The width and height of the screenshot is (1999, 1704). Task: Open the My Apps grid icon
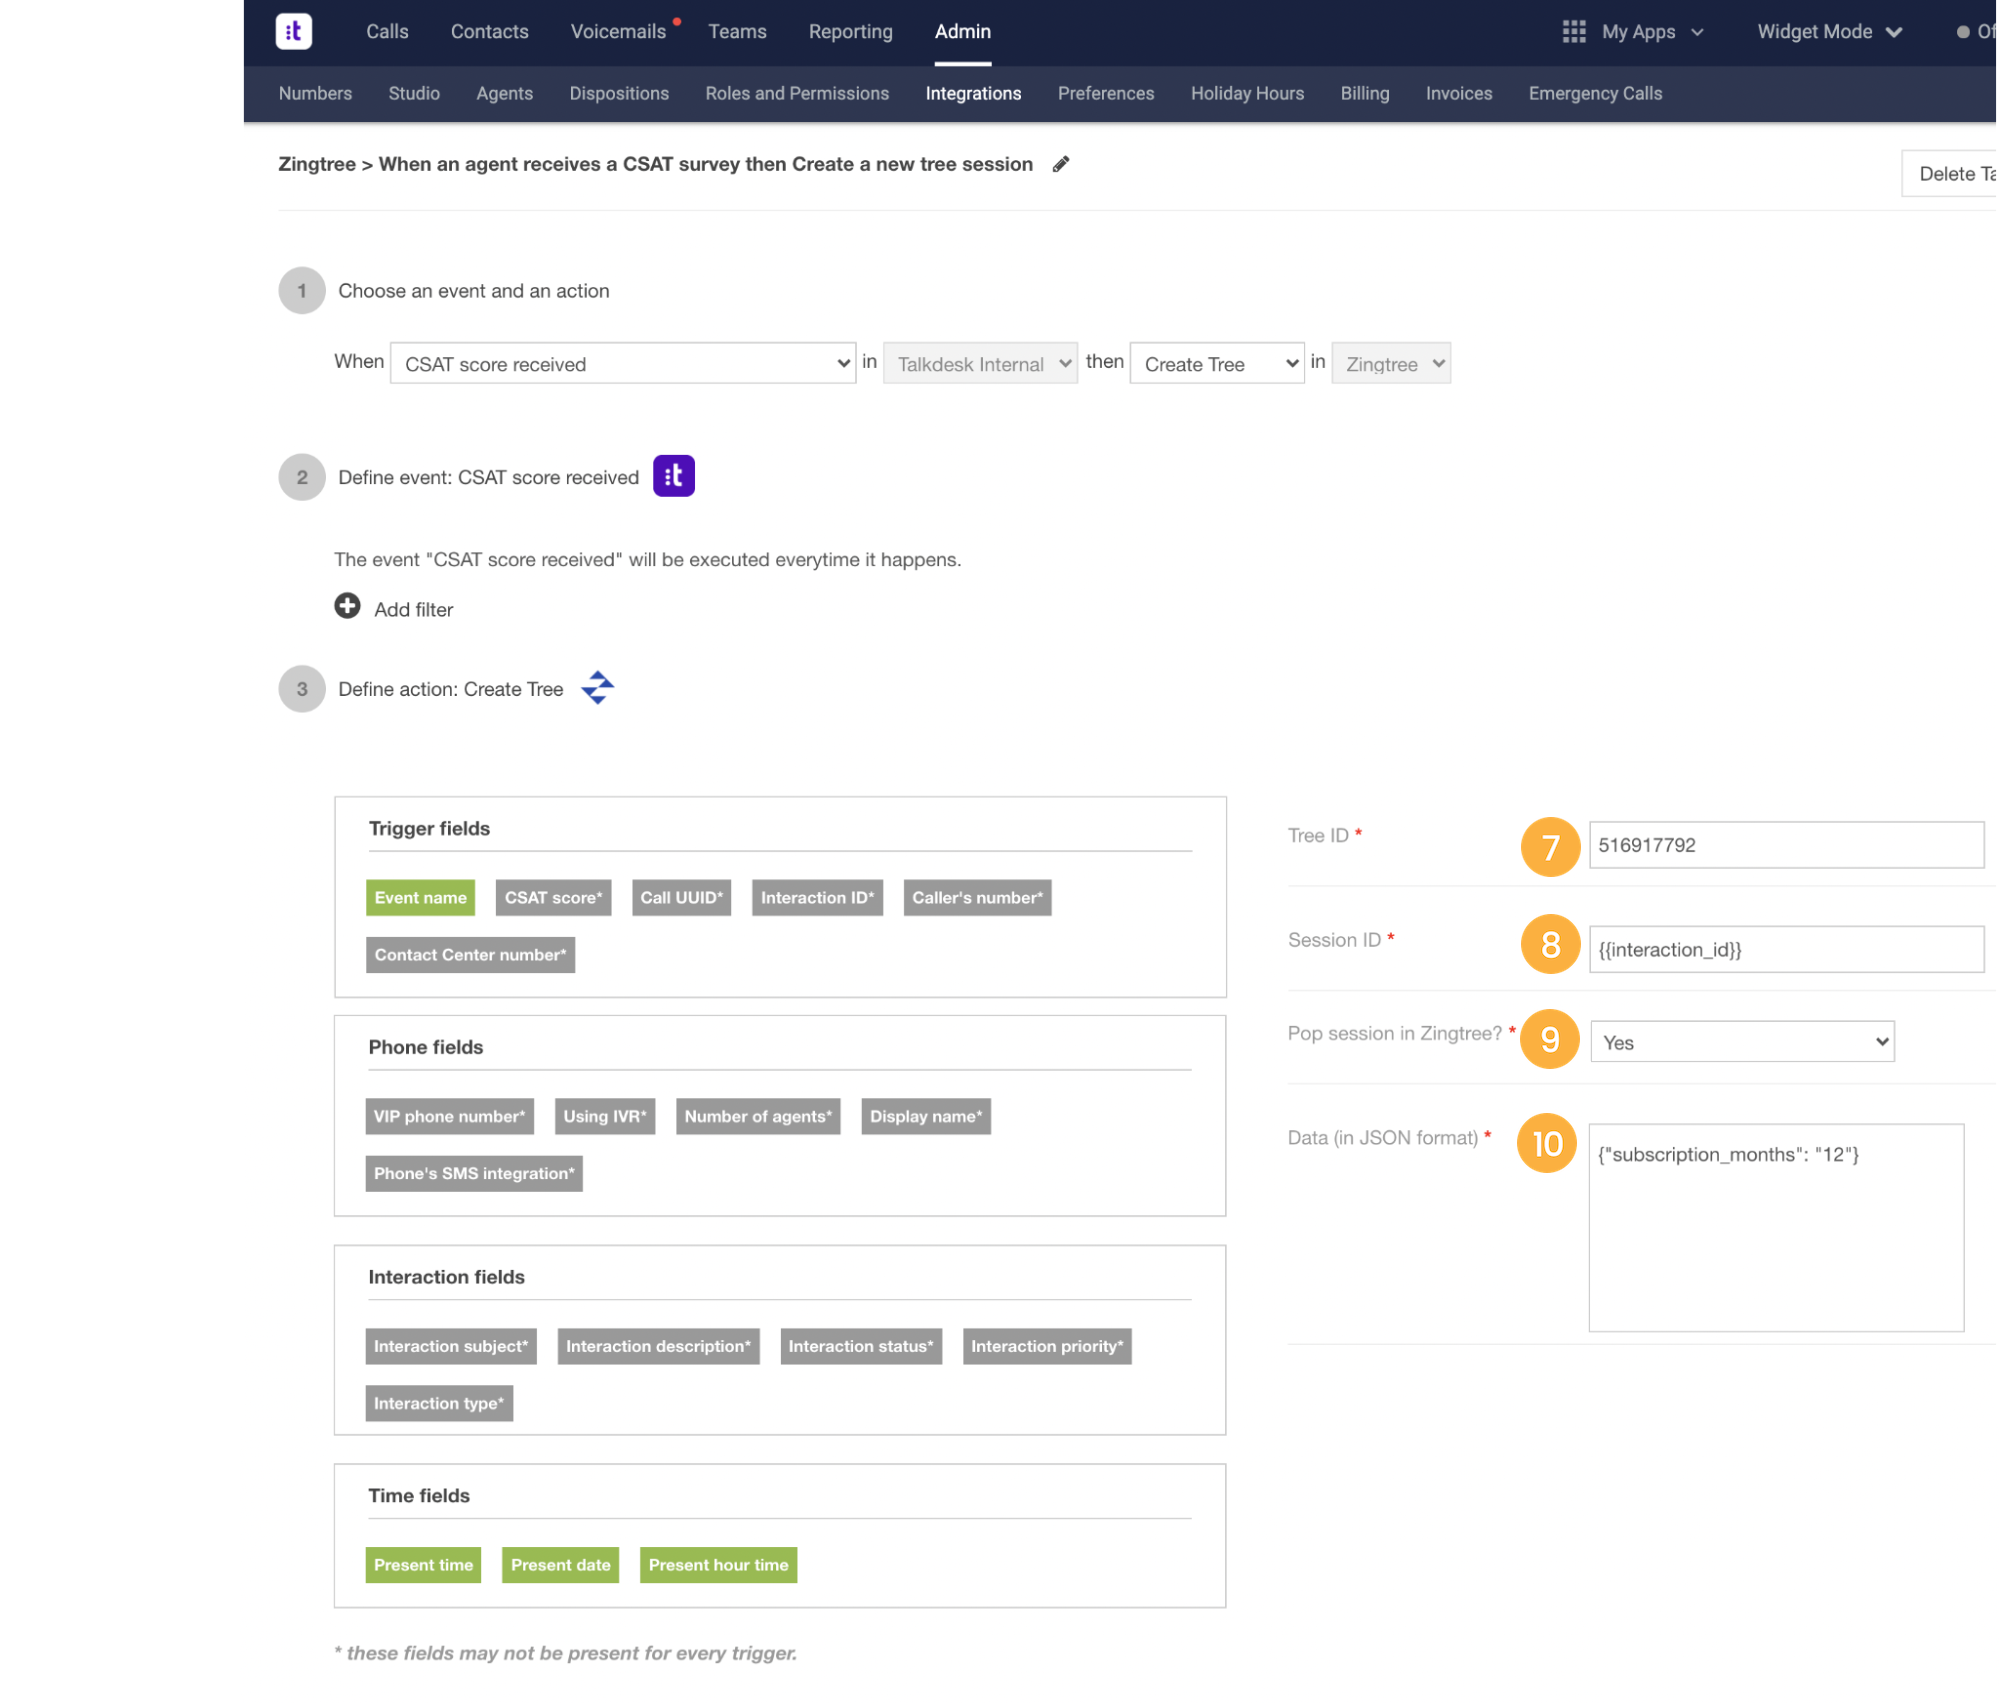[x=1574, y=31]
